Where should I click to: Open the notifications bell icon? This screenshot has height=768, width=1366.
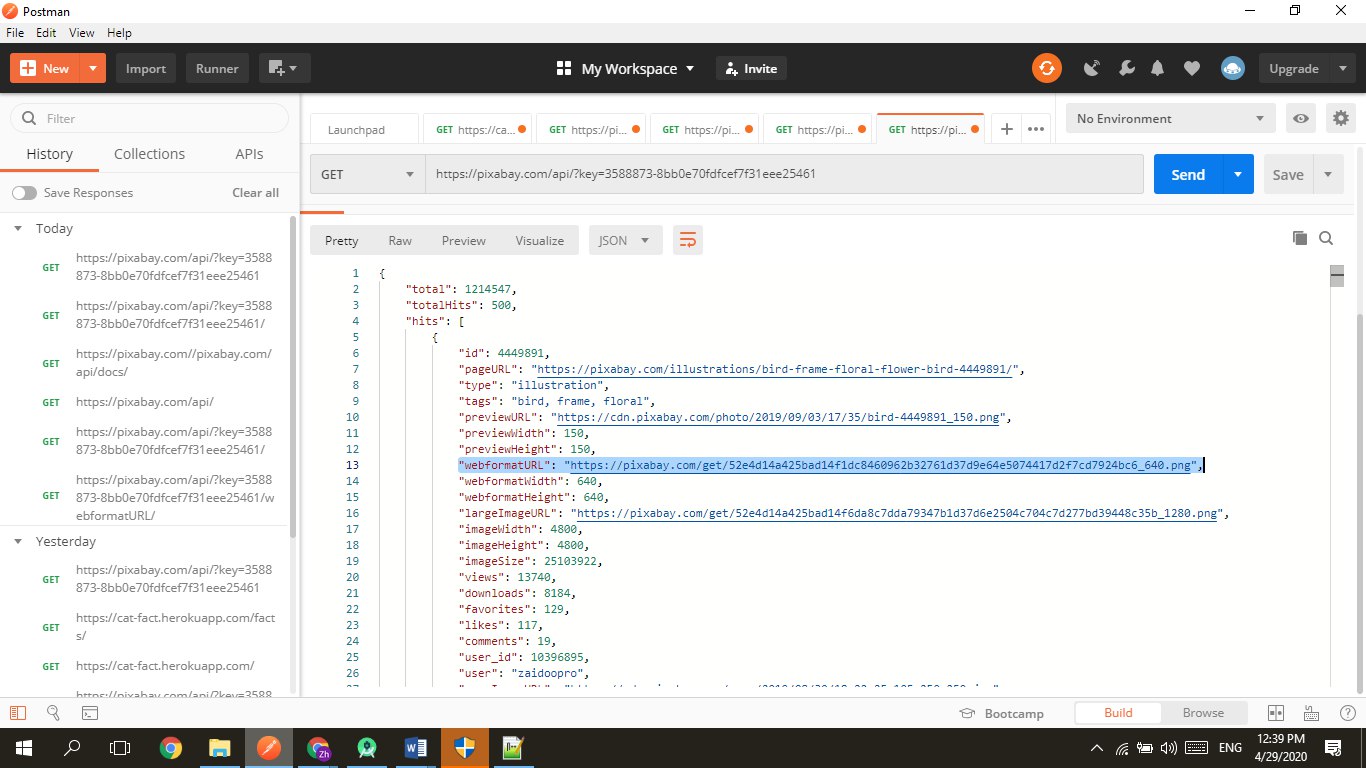[x=1158, y=68]
